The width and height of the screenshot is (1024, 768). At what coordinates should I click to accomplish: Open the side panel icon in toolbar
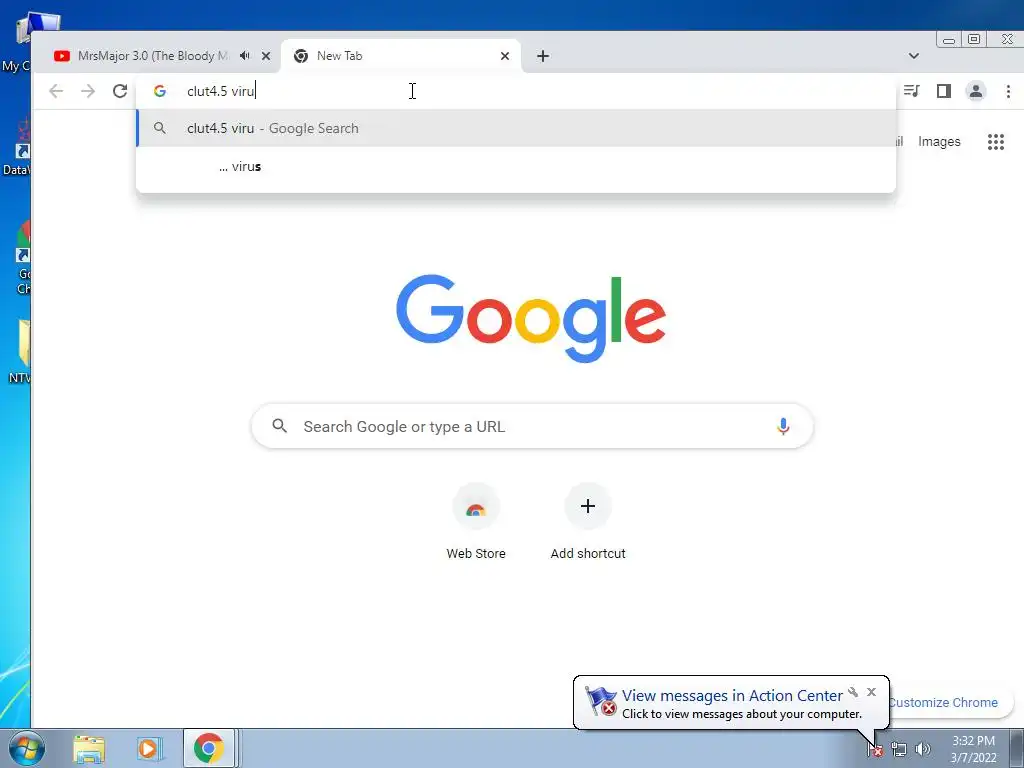944,91
